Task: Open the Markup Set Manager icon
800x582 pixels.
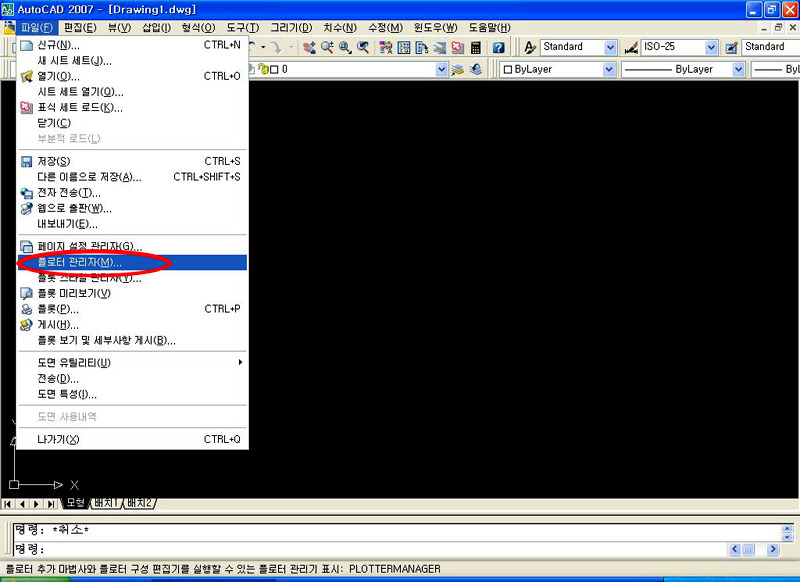Action: point(458,47)
